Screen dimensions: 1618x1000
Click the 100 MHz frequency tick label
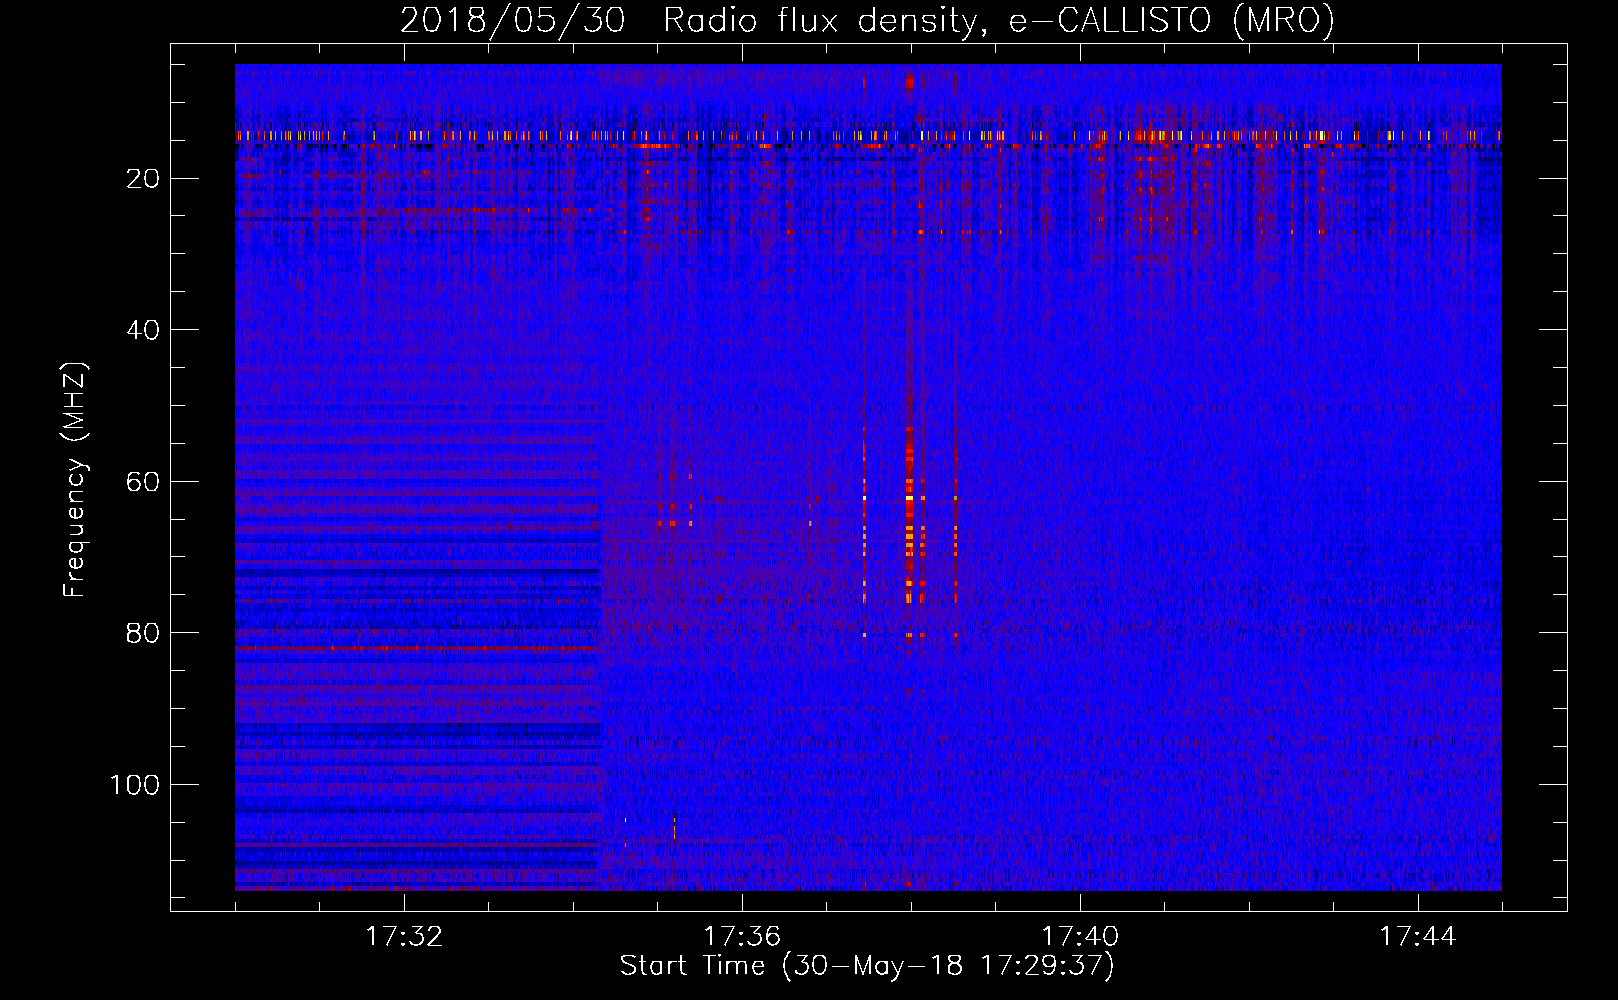(135, 785)
